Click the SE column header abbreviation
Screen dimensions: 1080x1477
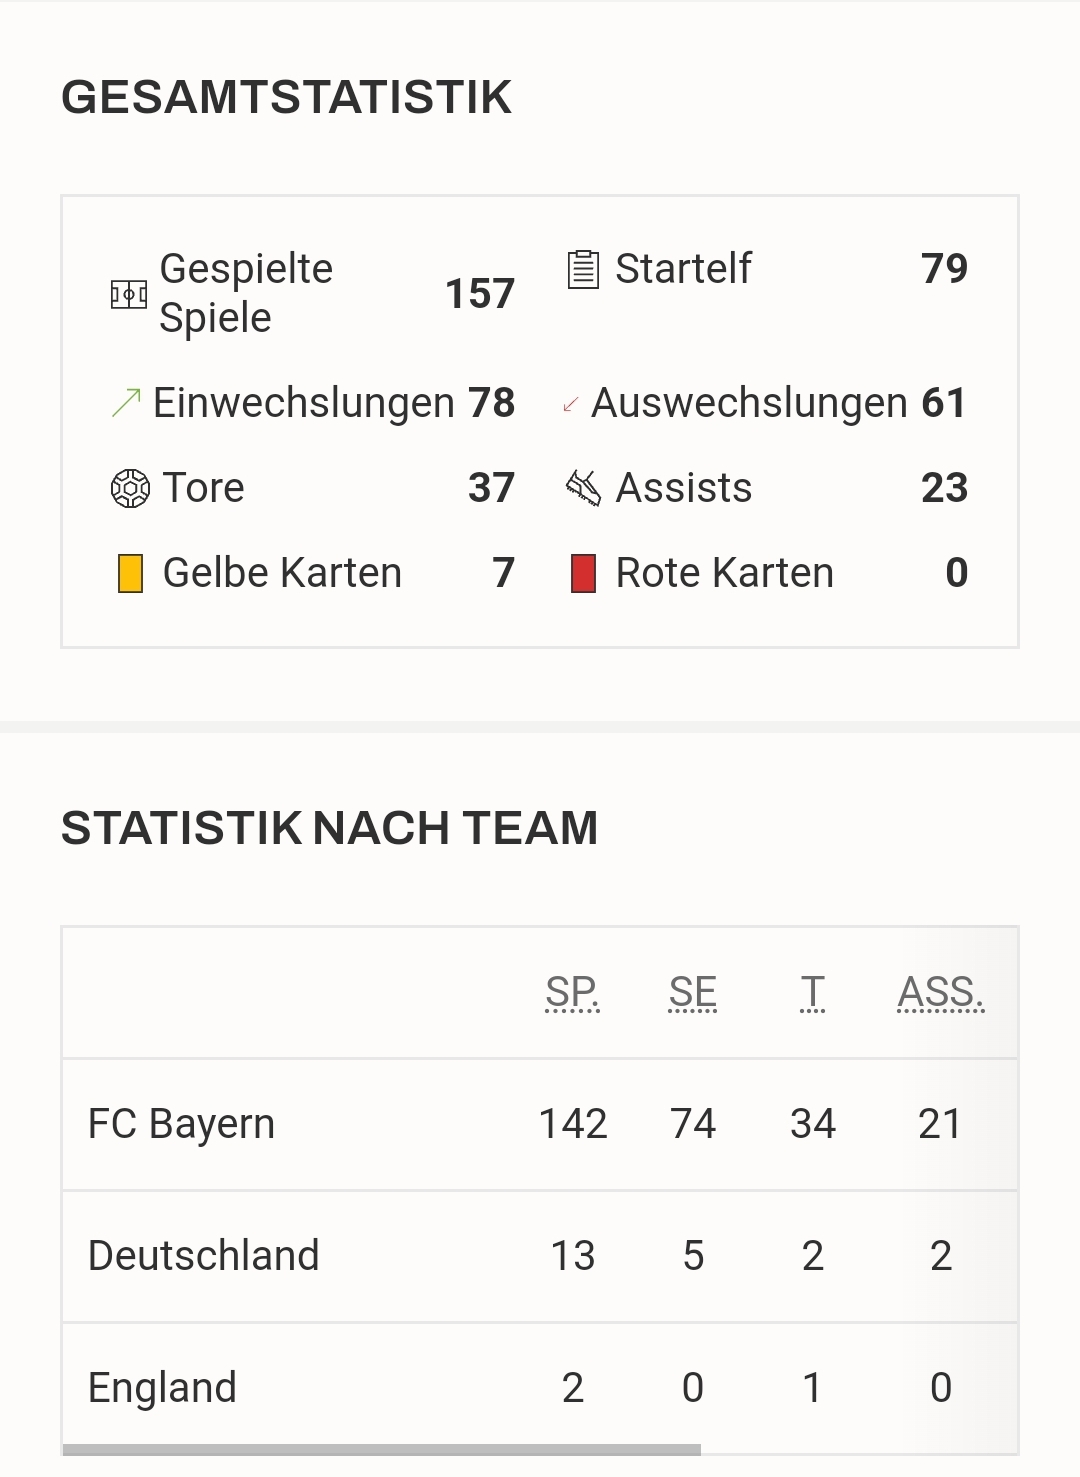[x=693, y=992]
